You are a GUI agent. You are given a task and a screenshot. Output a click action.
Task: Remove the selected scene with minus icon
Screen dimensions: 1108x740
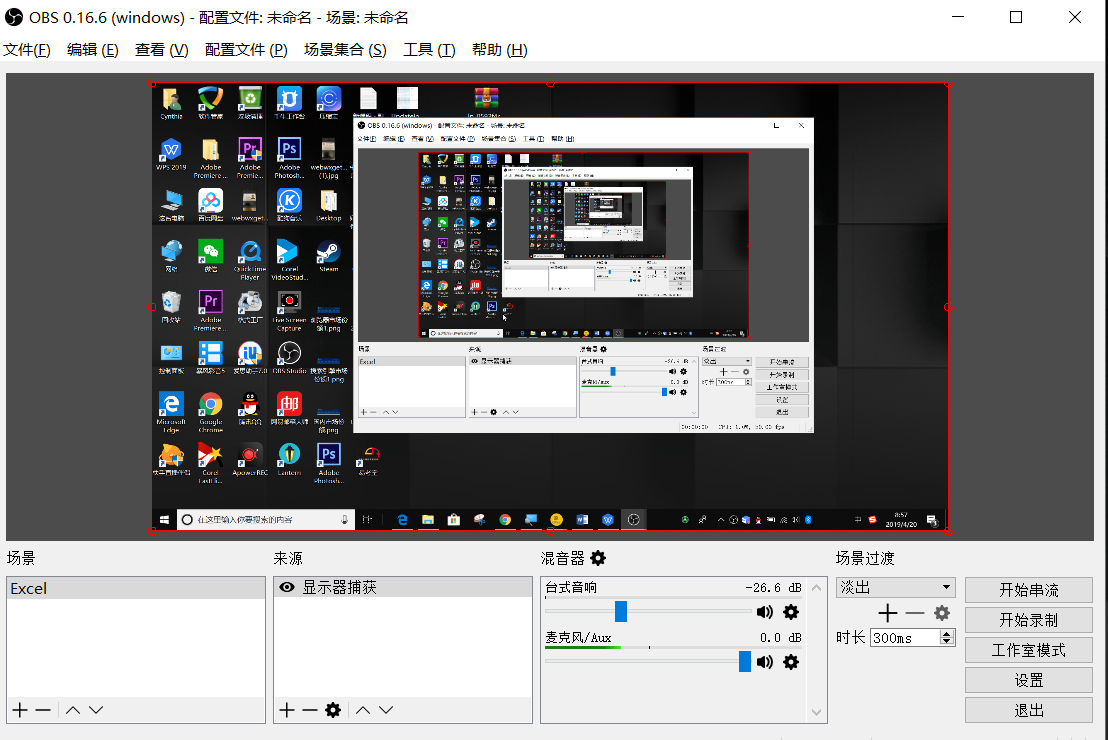43,710
